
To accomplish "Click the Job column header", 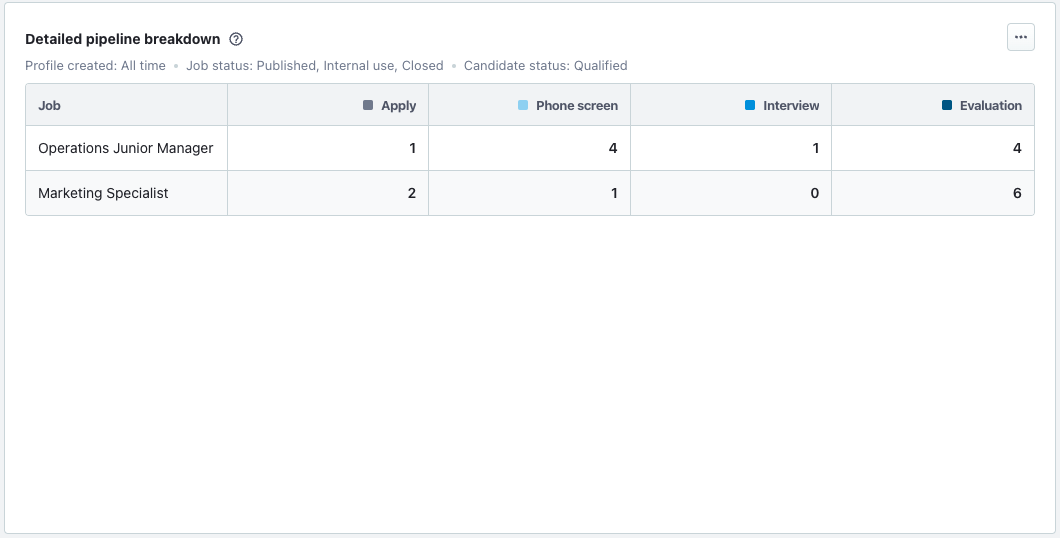I will point(50,105).
